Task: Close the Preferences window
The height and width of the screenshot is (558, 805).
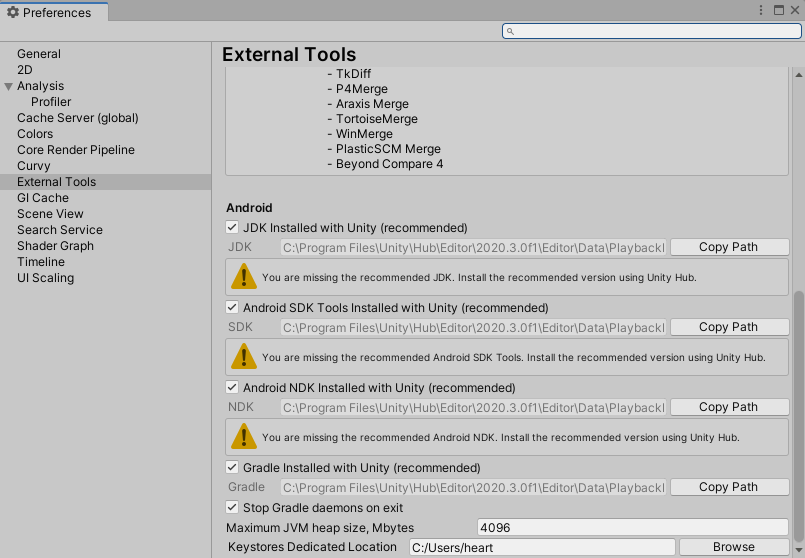Action: pyautogui.click(x=795, y=10)
